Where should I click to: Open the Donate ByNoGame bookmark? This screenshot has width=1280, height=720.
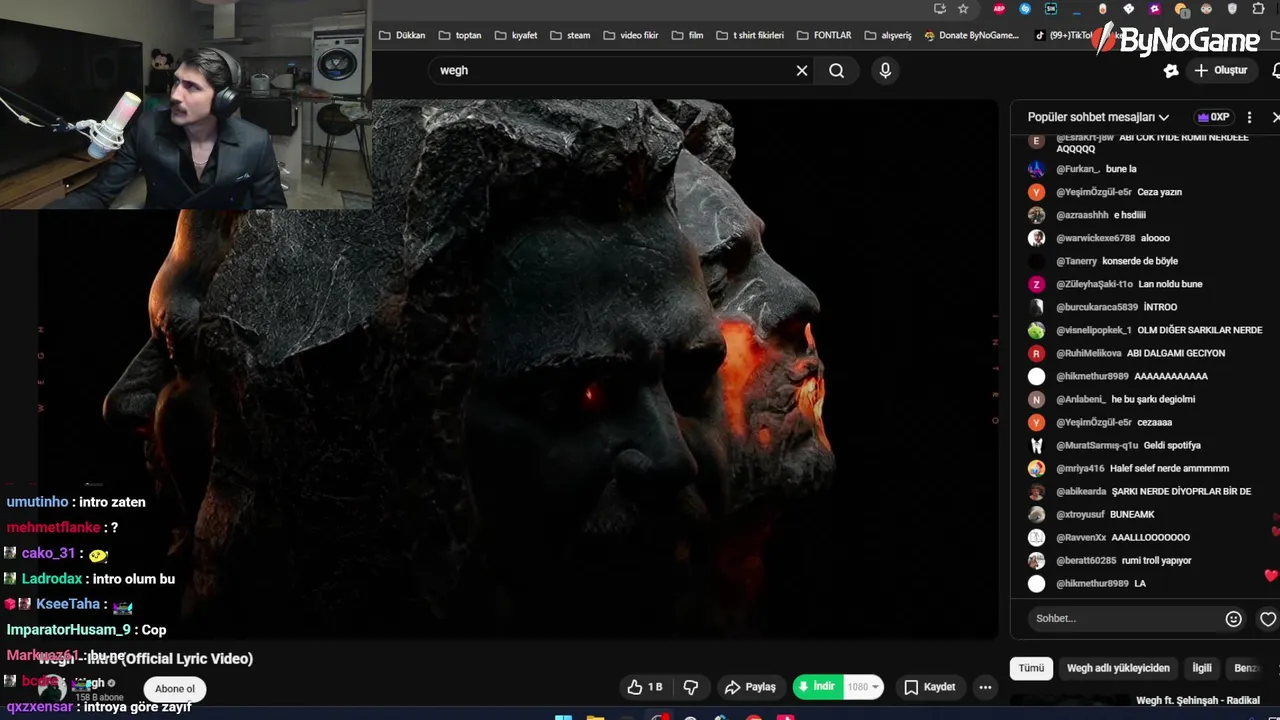(971, 35)
